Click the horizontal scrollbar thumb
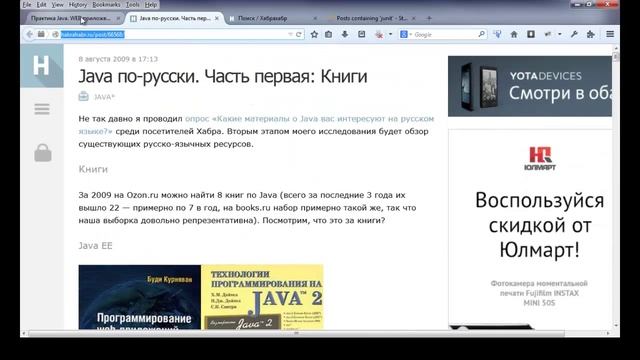 pos(296,333)
